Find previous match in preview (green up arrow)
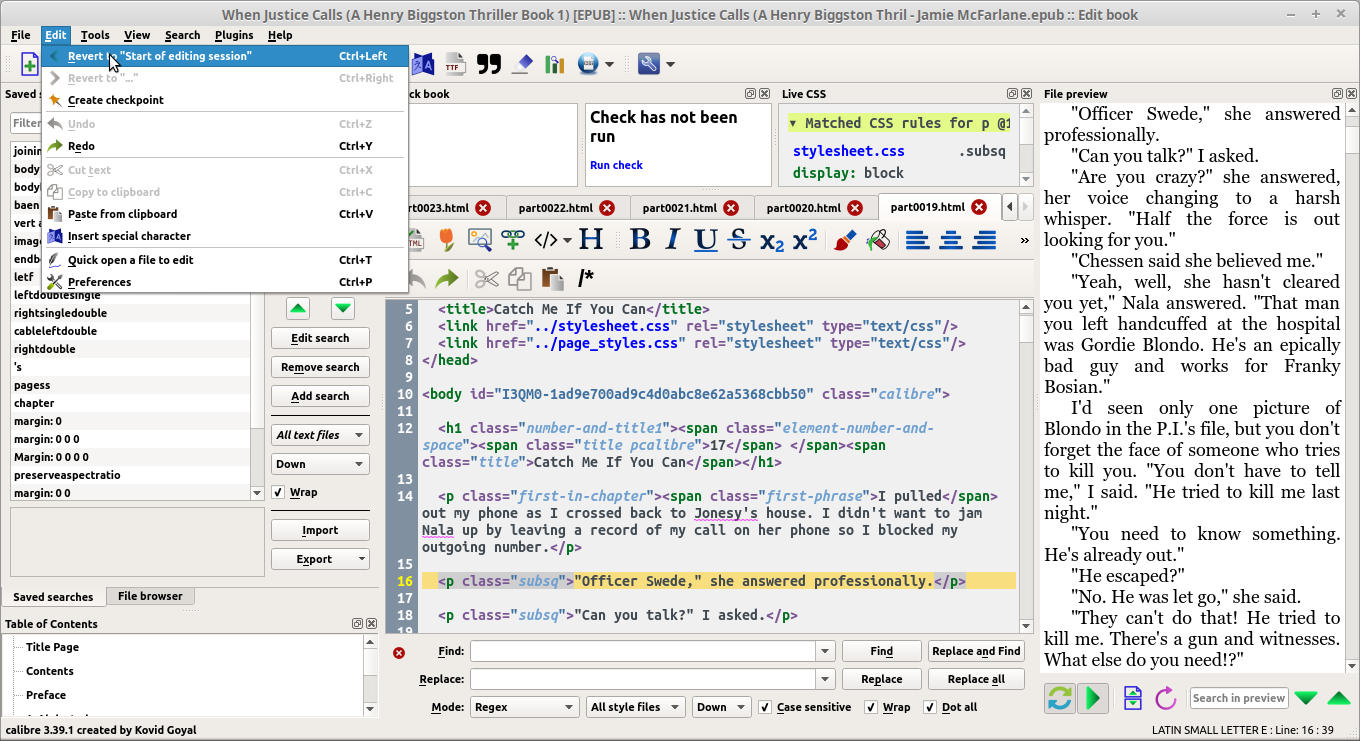The width and height of the screenshot is (1360, 741). pos(1339,698)
